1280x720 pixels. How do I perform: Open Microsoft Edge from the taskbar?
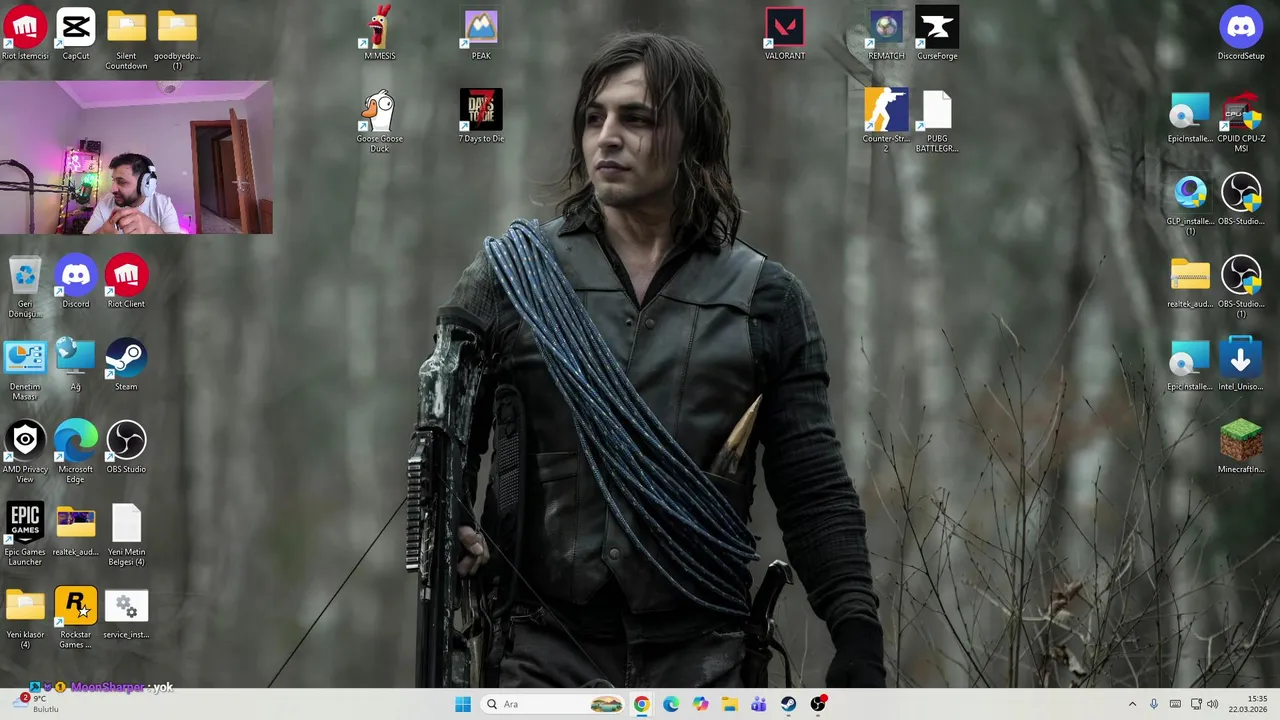tap(671, 704)
